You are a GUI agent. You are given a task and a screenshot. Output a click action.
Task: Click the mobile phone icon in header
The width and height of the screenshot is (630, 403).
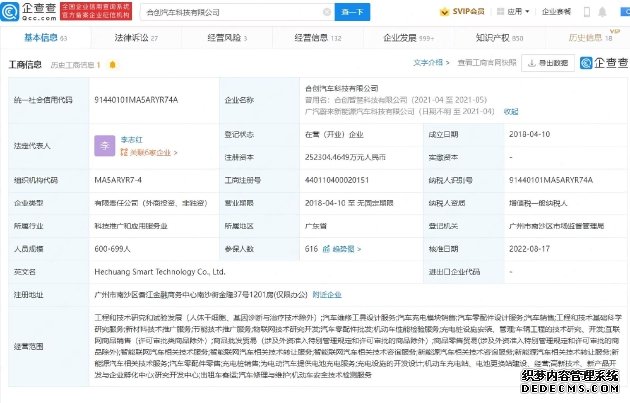[587, 12]
